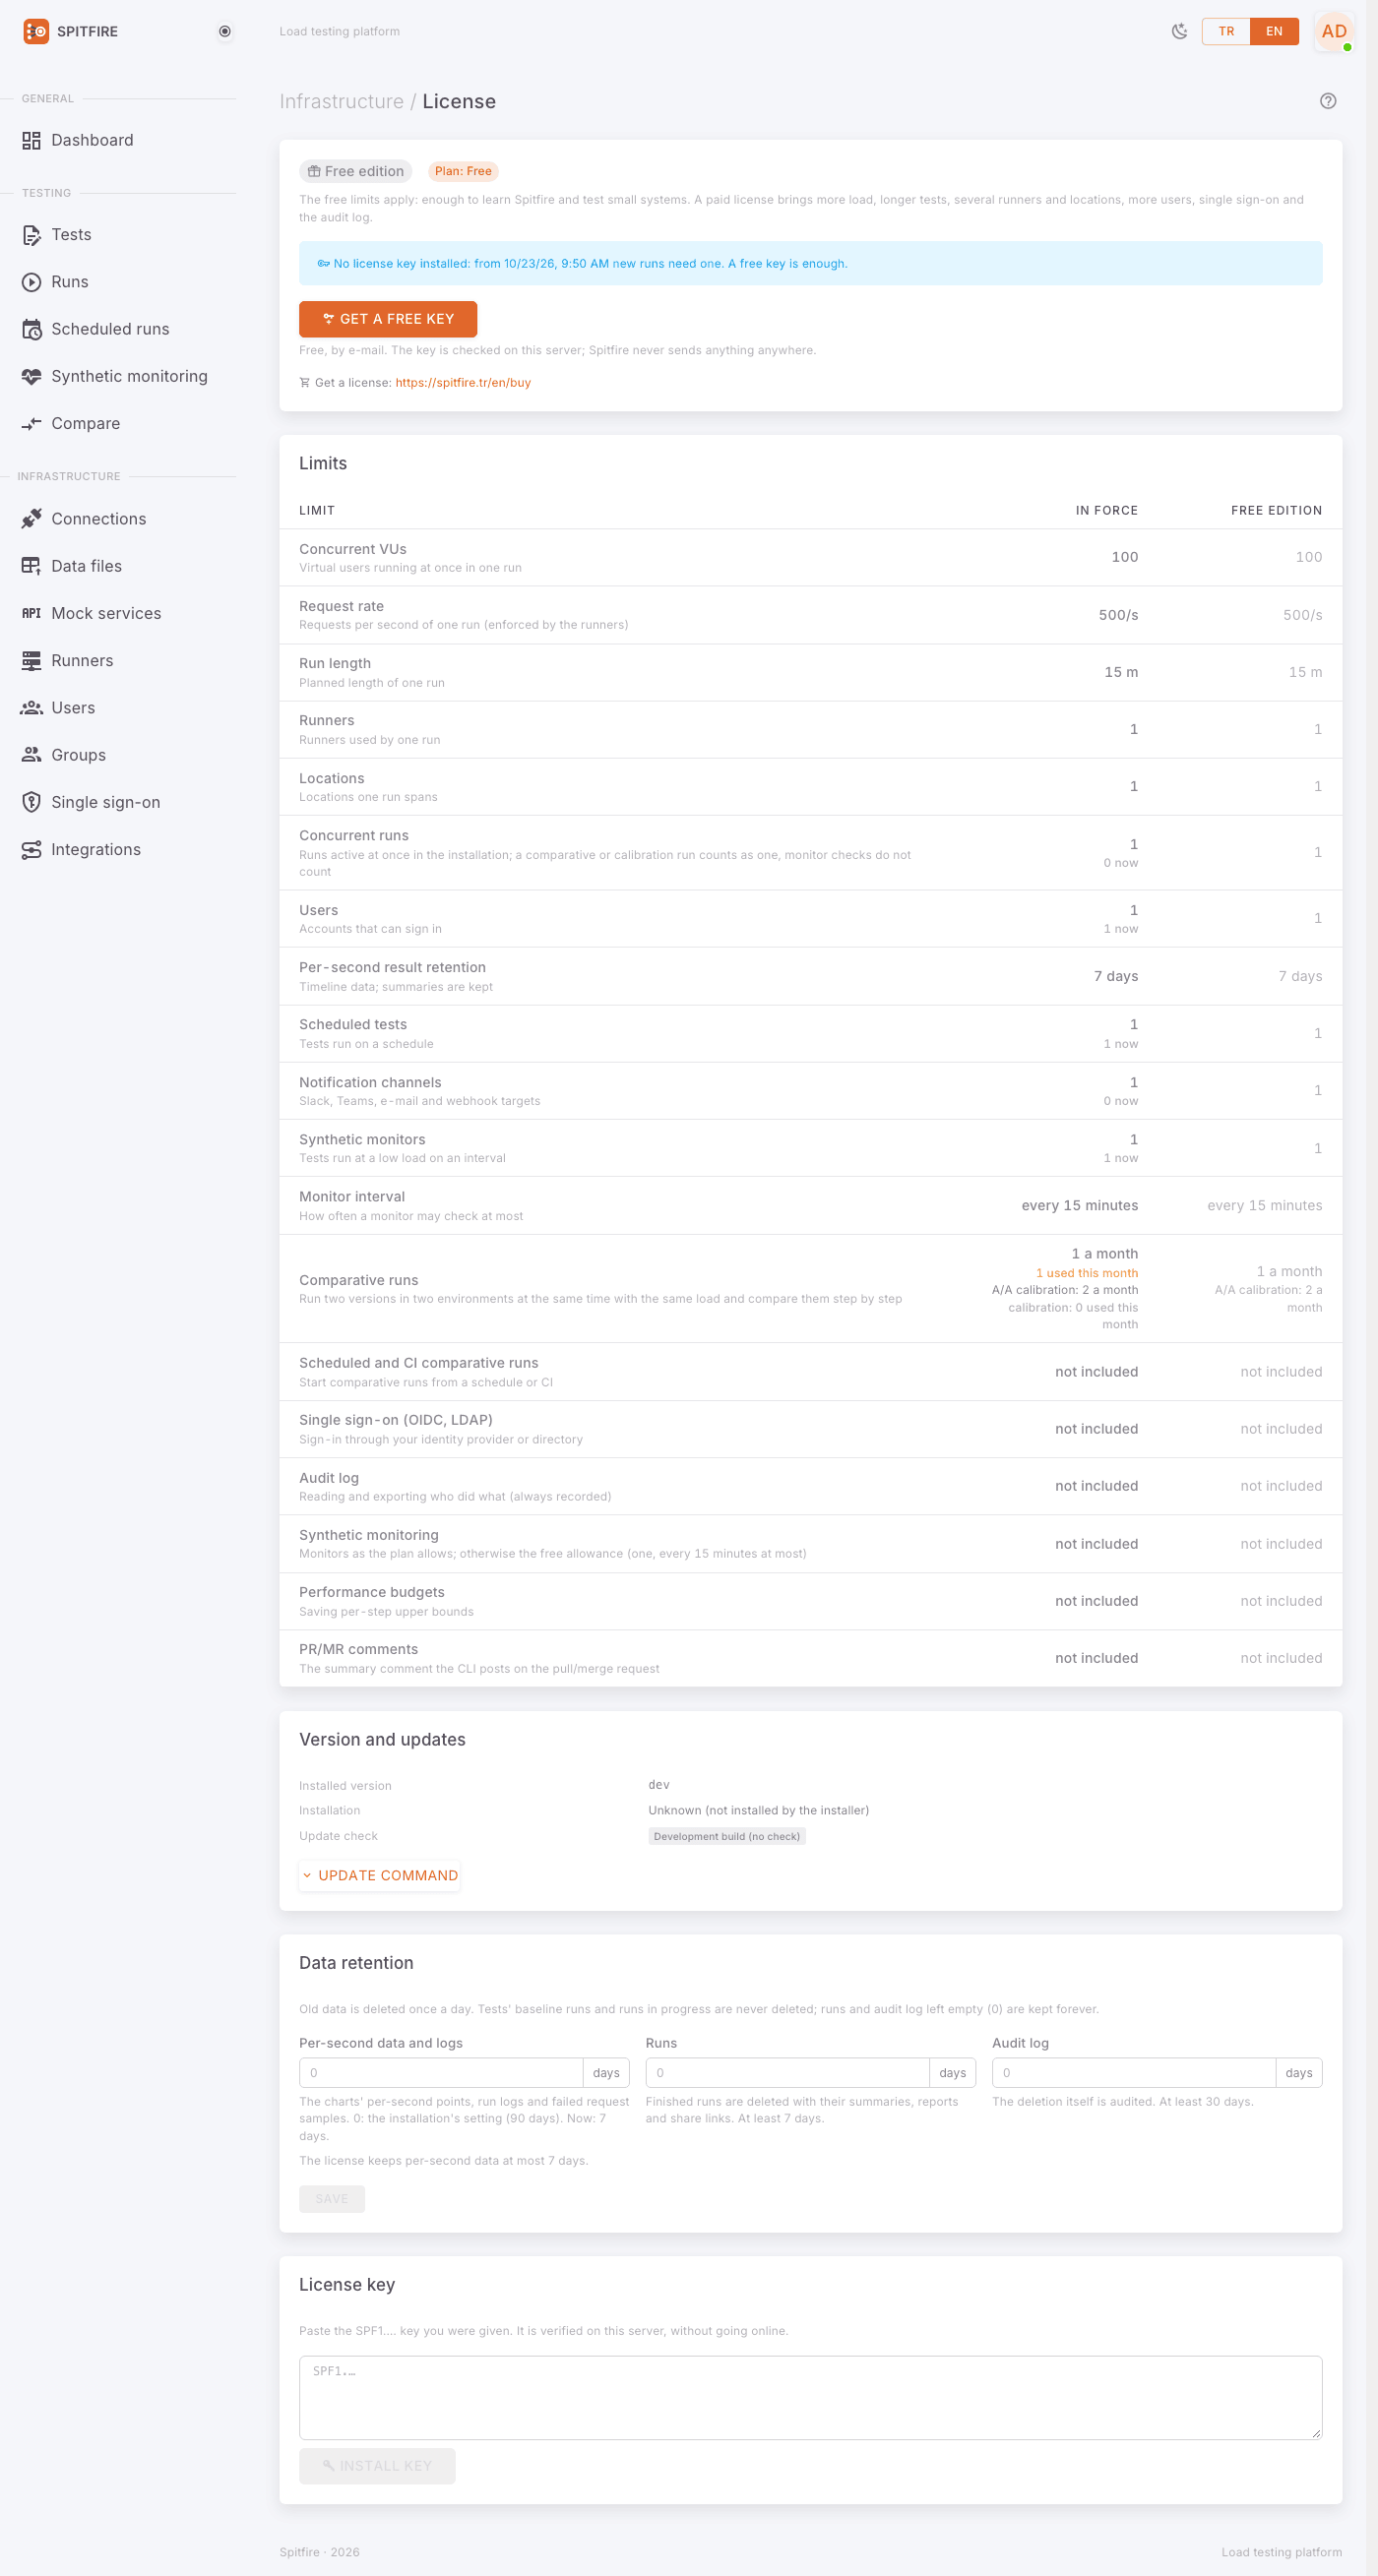The height and width of the screenshot is (2576, 1378).
Task: Click the Per-second data and logs days field
Action: coord(441,2073)
